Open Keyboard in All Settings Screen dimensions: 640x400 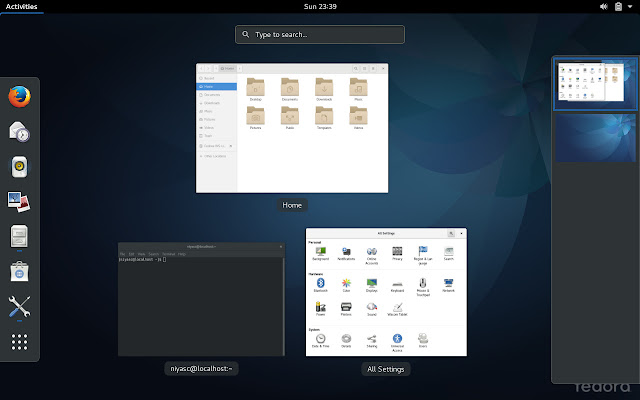397,286
